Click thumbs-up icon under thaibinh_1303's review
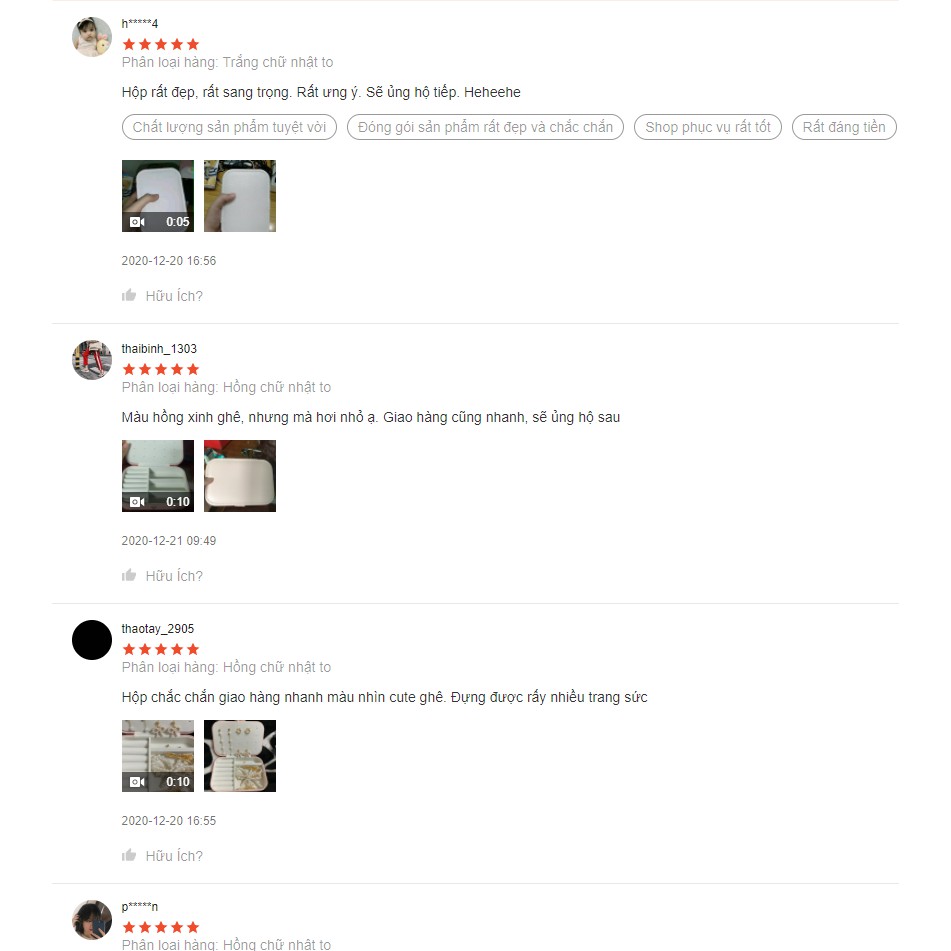The width and height of the screenshot is (951, 951). pos(129,575)
